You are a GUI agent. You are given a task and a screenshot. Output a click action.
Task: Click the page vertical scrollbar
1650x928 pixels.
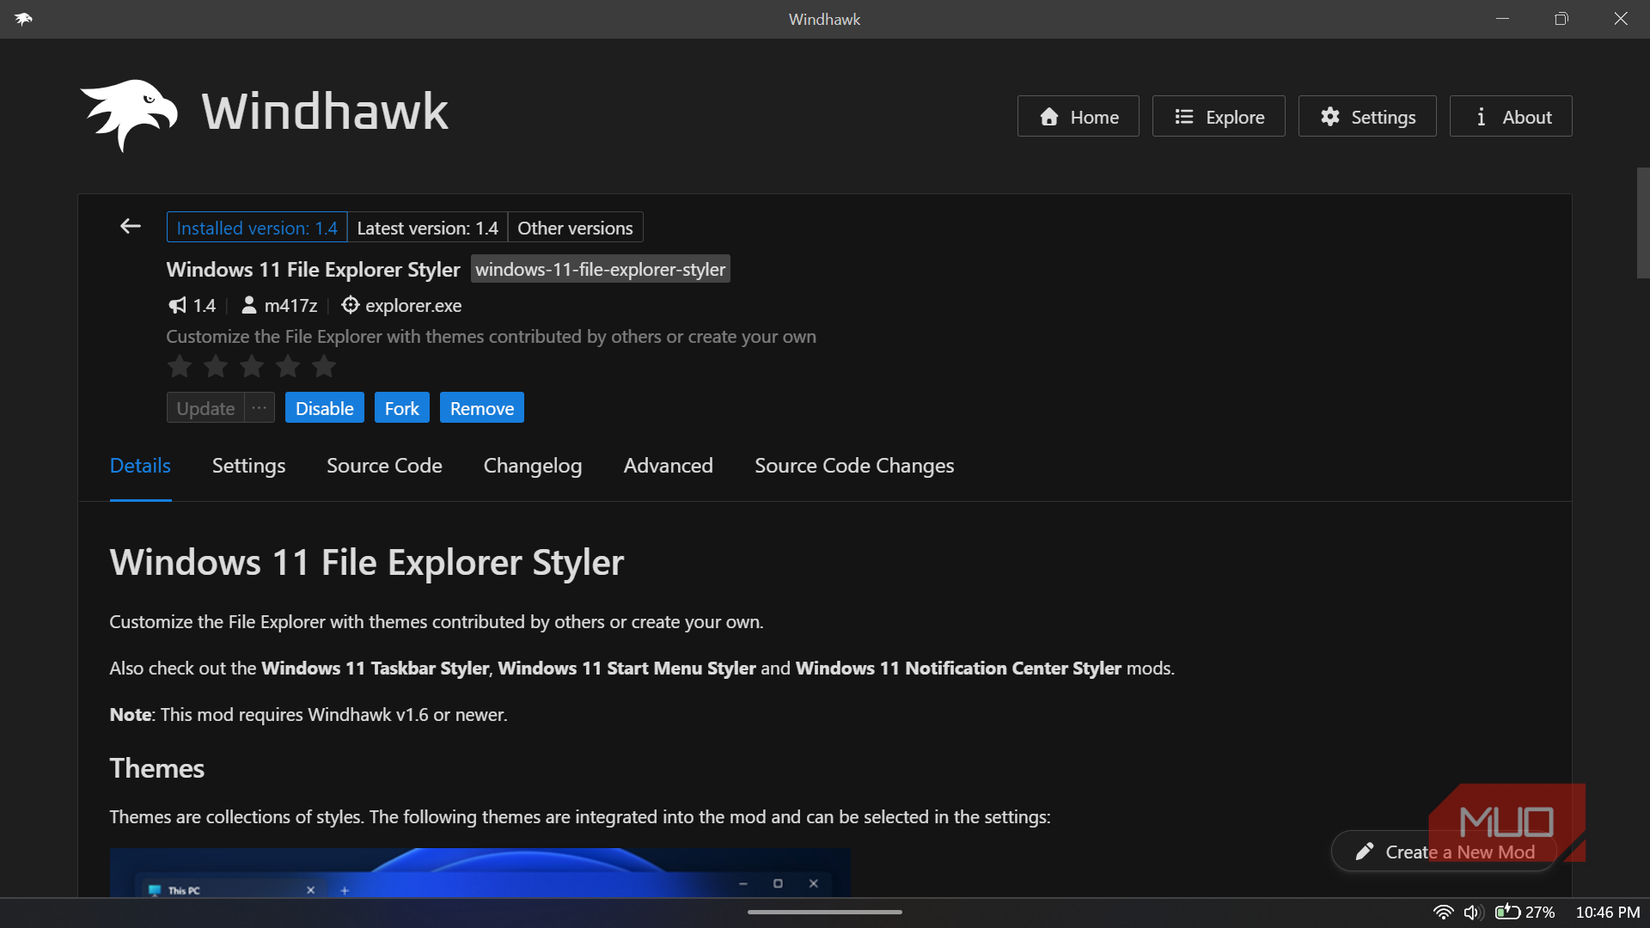1642,223
